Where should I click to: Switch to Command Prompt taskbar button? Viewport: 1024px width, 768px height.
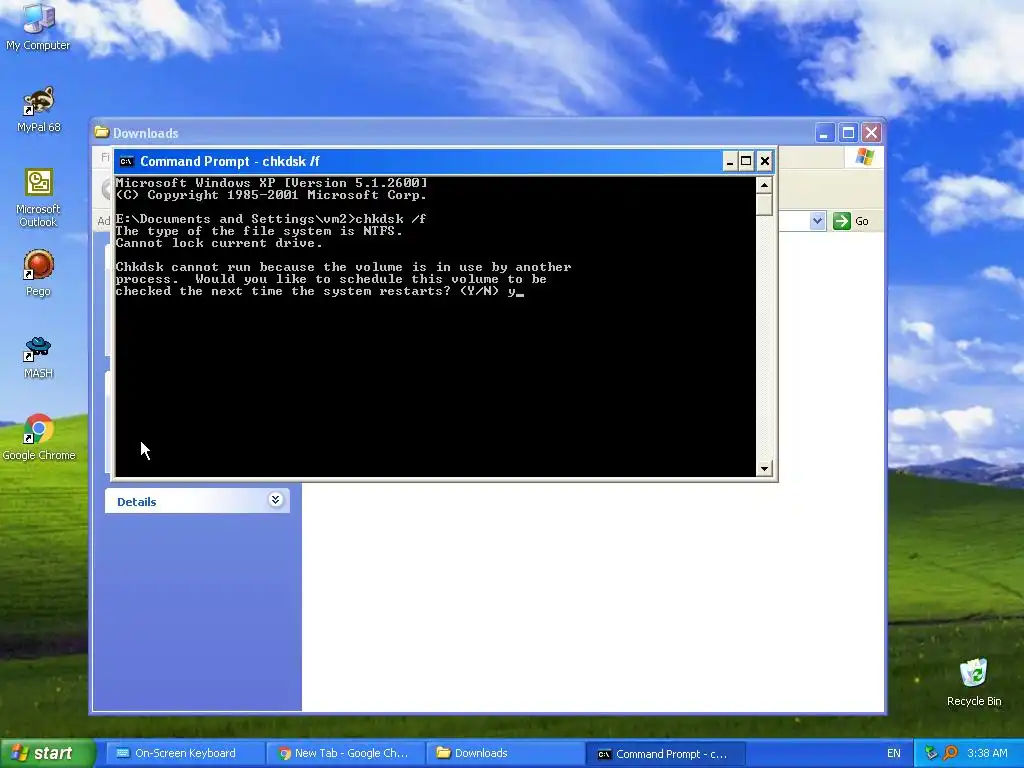tap(665, 754)
